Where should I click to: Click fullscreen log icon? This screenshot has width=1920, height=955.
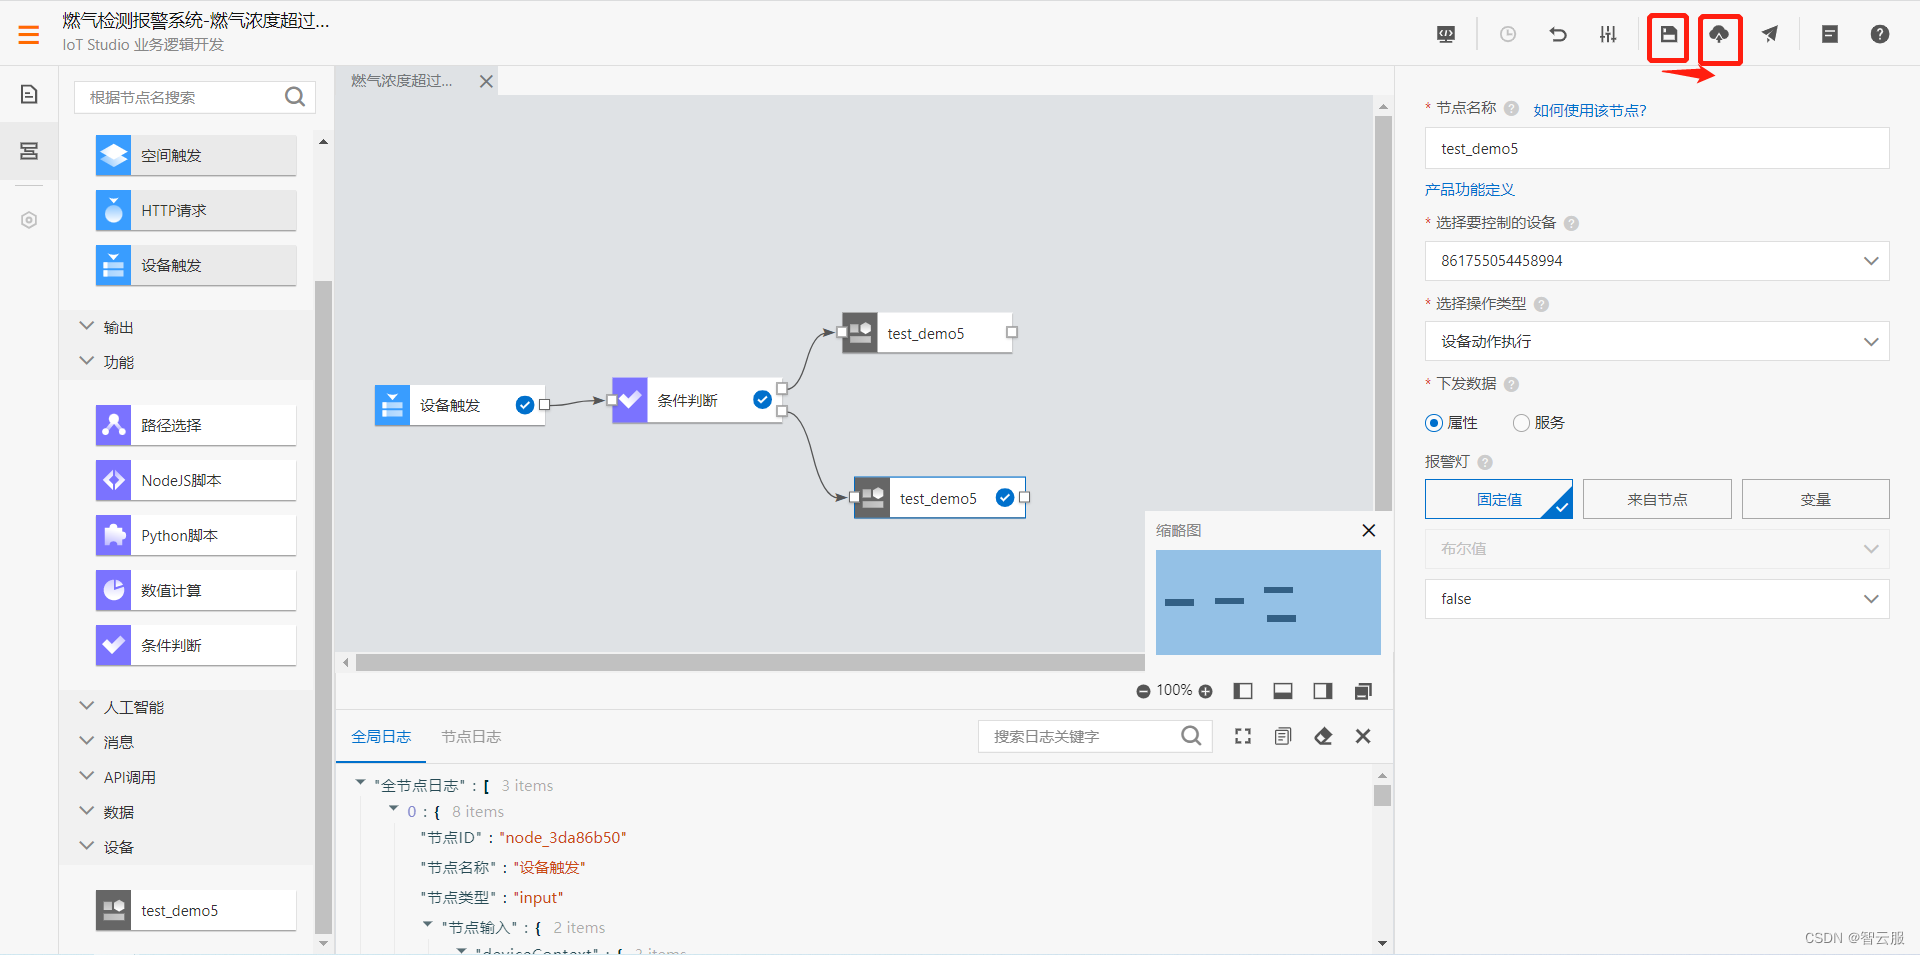pyautogui.click(x=1243, y=736)
